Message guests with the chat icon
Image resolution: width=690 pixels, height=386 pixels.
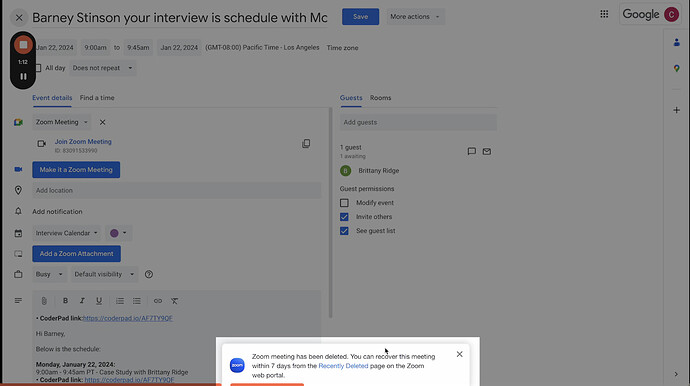click(472, 151)
